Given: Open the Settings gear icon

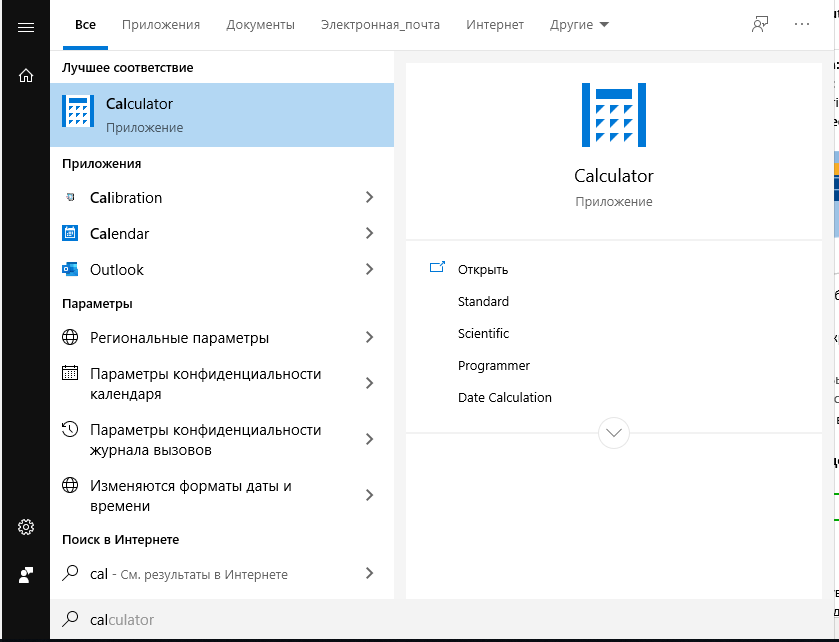Looking at the screenshot, I should (25, 527).
